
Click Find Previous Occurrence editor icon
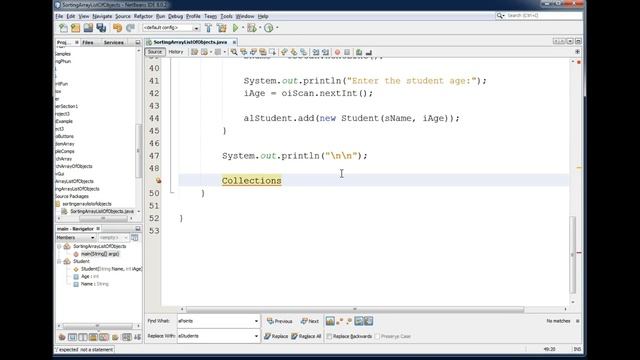click(244, 52)
